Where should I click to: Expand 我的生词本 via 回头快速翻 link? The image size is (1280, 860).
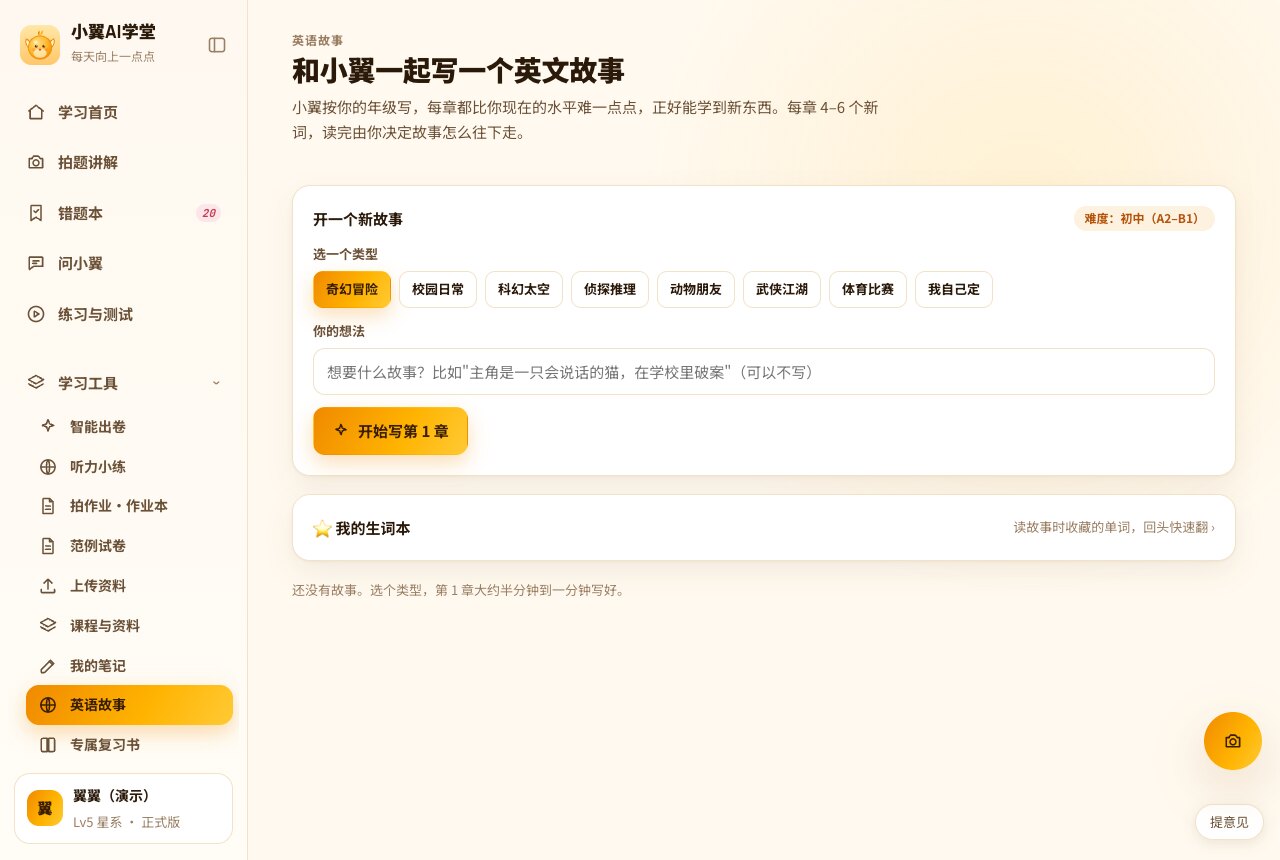pyautogui.click(x=1114, y=527)
